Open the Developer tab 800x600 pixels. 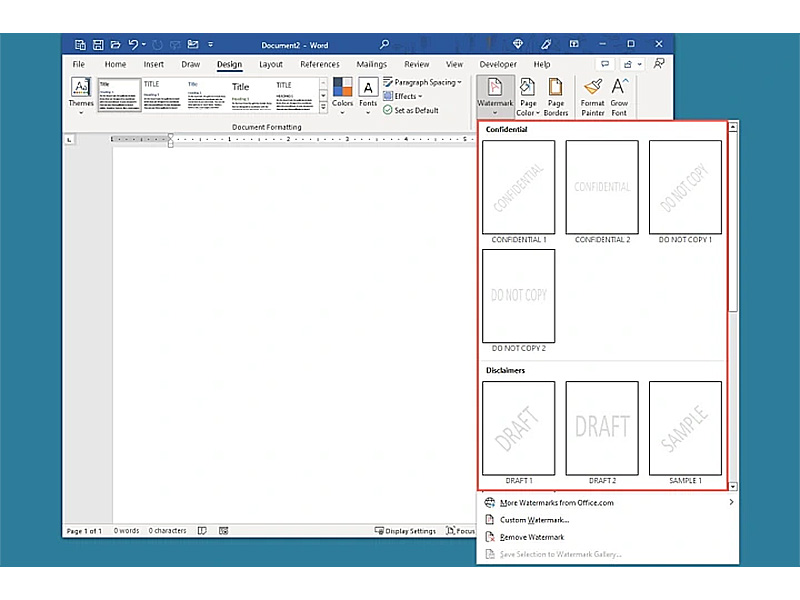click(498, 64)
